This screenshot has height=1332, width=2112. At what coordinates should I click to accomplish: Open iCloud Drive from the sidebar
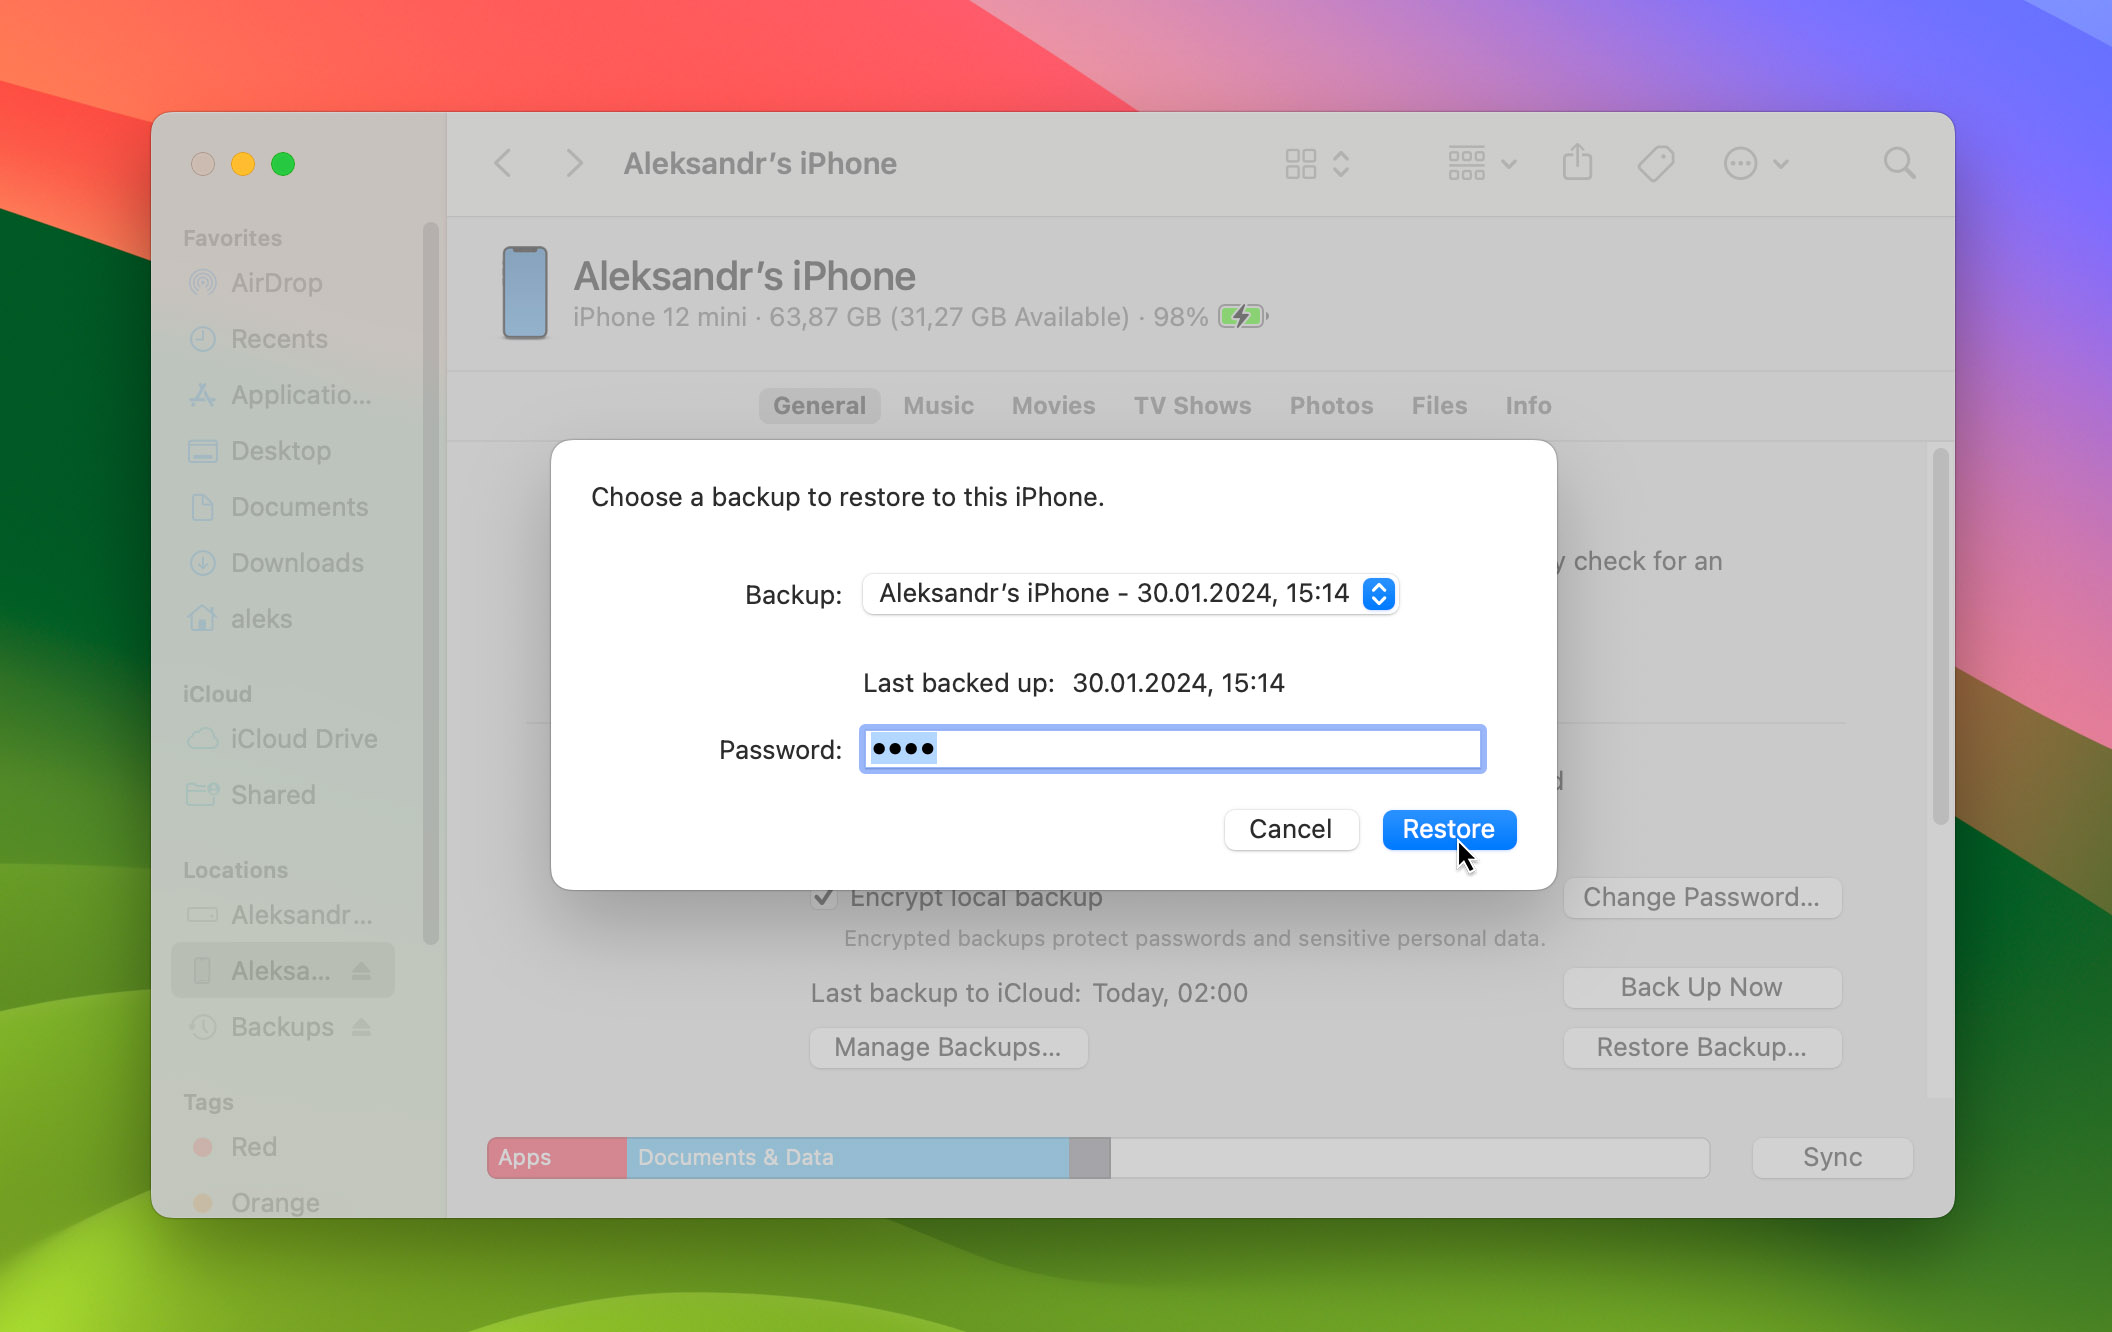coord(303,739)
